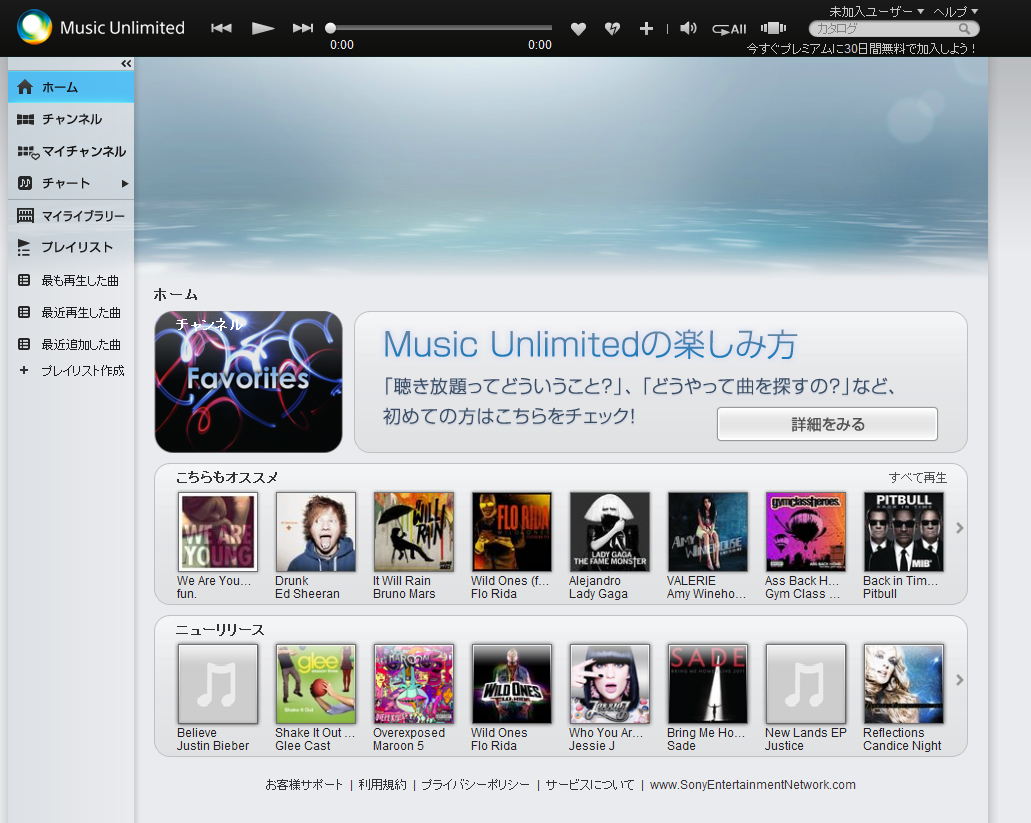The image size is (1031, 823).
Task: Expand the チャート submenu arrow
Action: point(125,183)
